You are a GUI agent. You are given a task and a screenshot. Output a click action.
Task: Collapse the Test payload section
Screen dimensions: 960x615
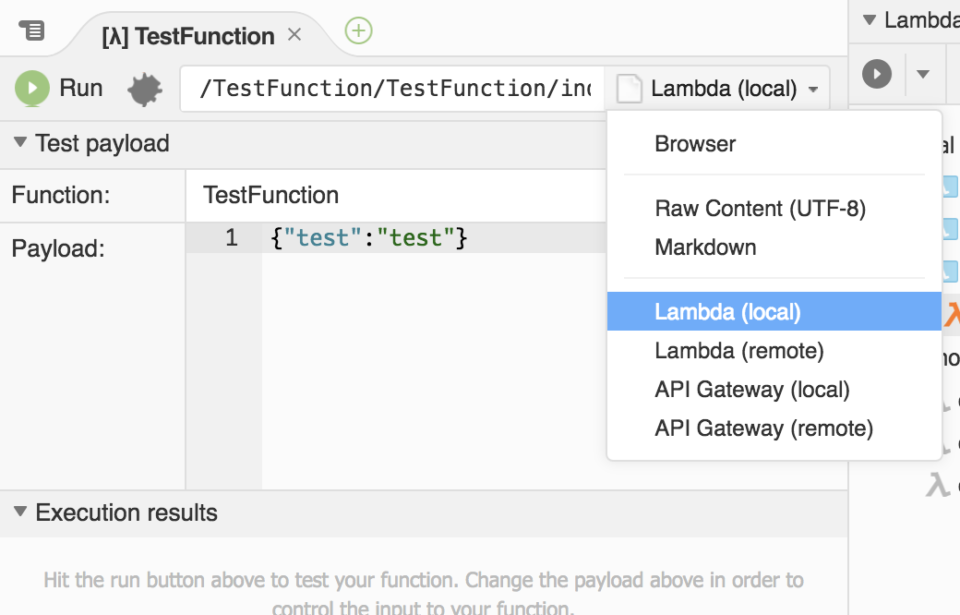click(x=20, y=143)
